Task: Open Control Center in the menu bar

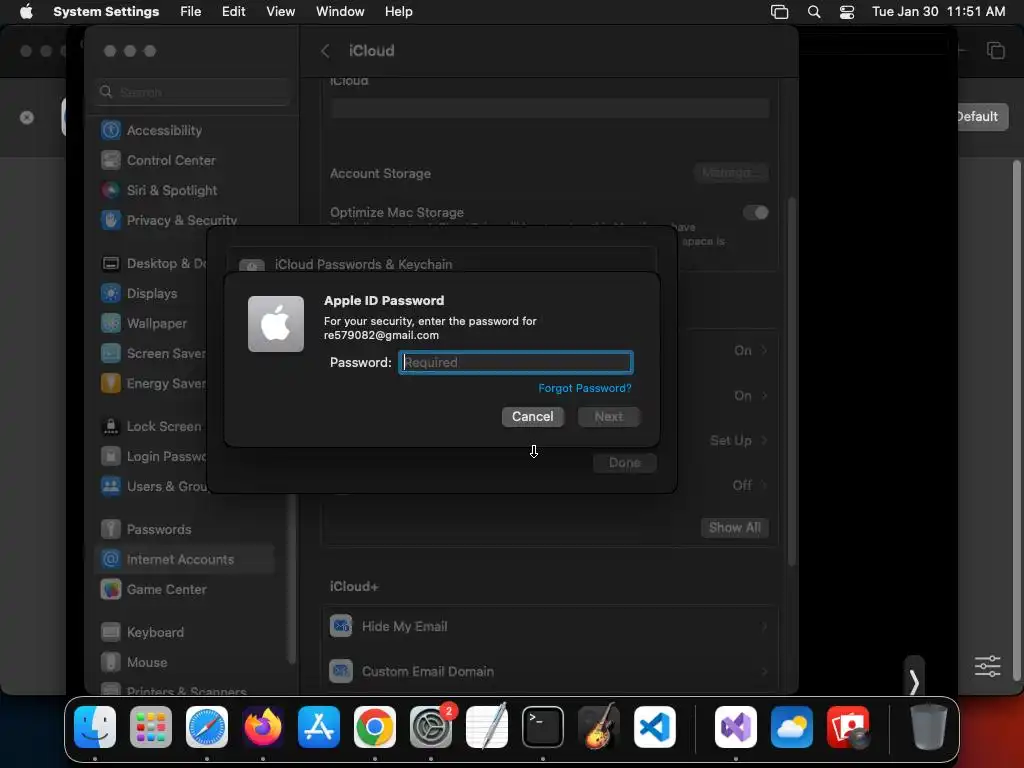Action: pyautogui.click(x=847, y=12)
